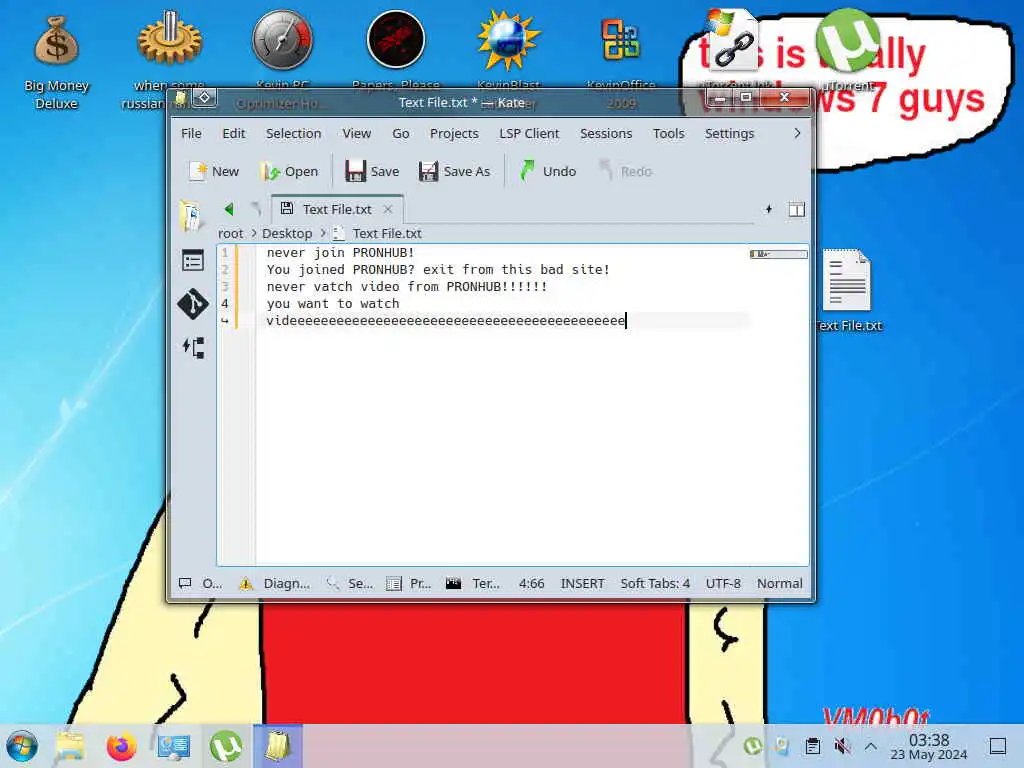Select the Papers, Please desktop icon
The height and width of the screenshot is (768, 1024).
click(x=396, y=49)
